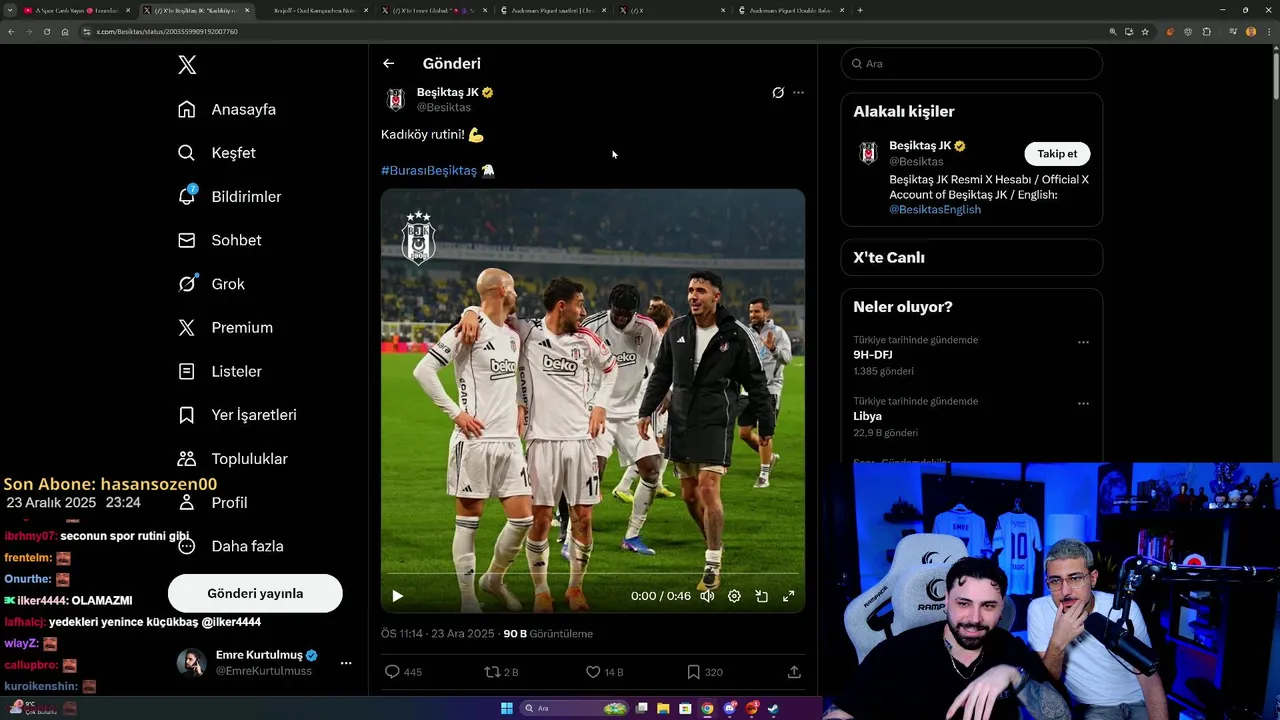This screenshot has width=1280, height=720.
Task: Click the Gönderi yayınla button
Action: (x=255, y=593)
